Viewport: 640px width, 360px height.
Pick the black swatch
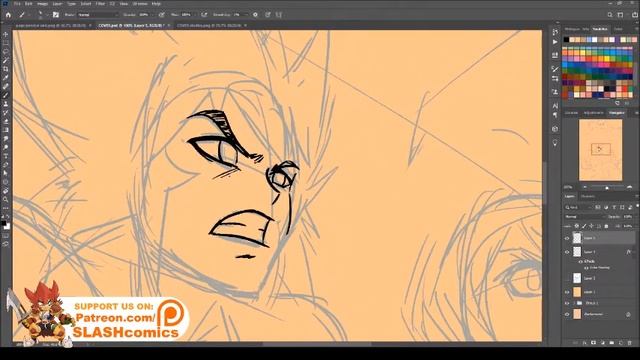[x=566, y=40]
